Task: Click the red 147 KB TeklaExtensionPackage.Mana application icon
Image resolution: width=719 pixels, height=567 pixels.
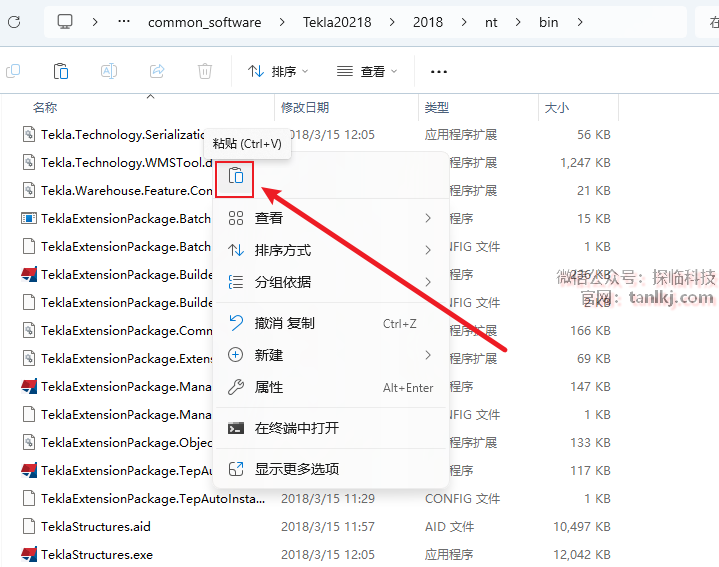Action: [29, 386]
